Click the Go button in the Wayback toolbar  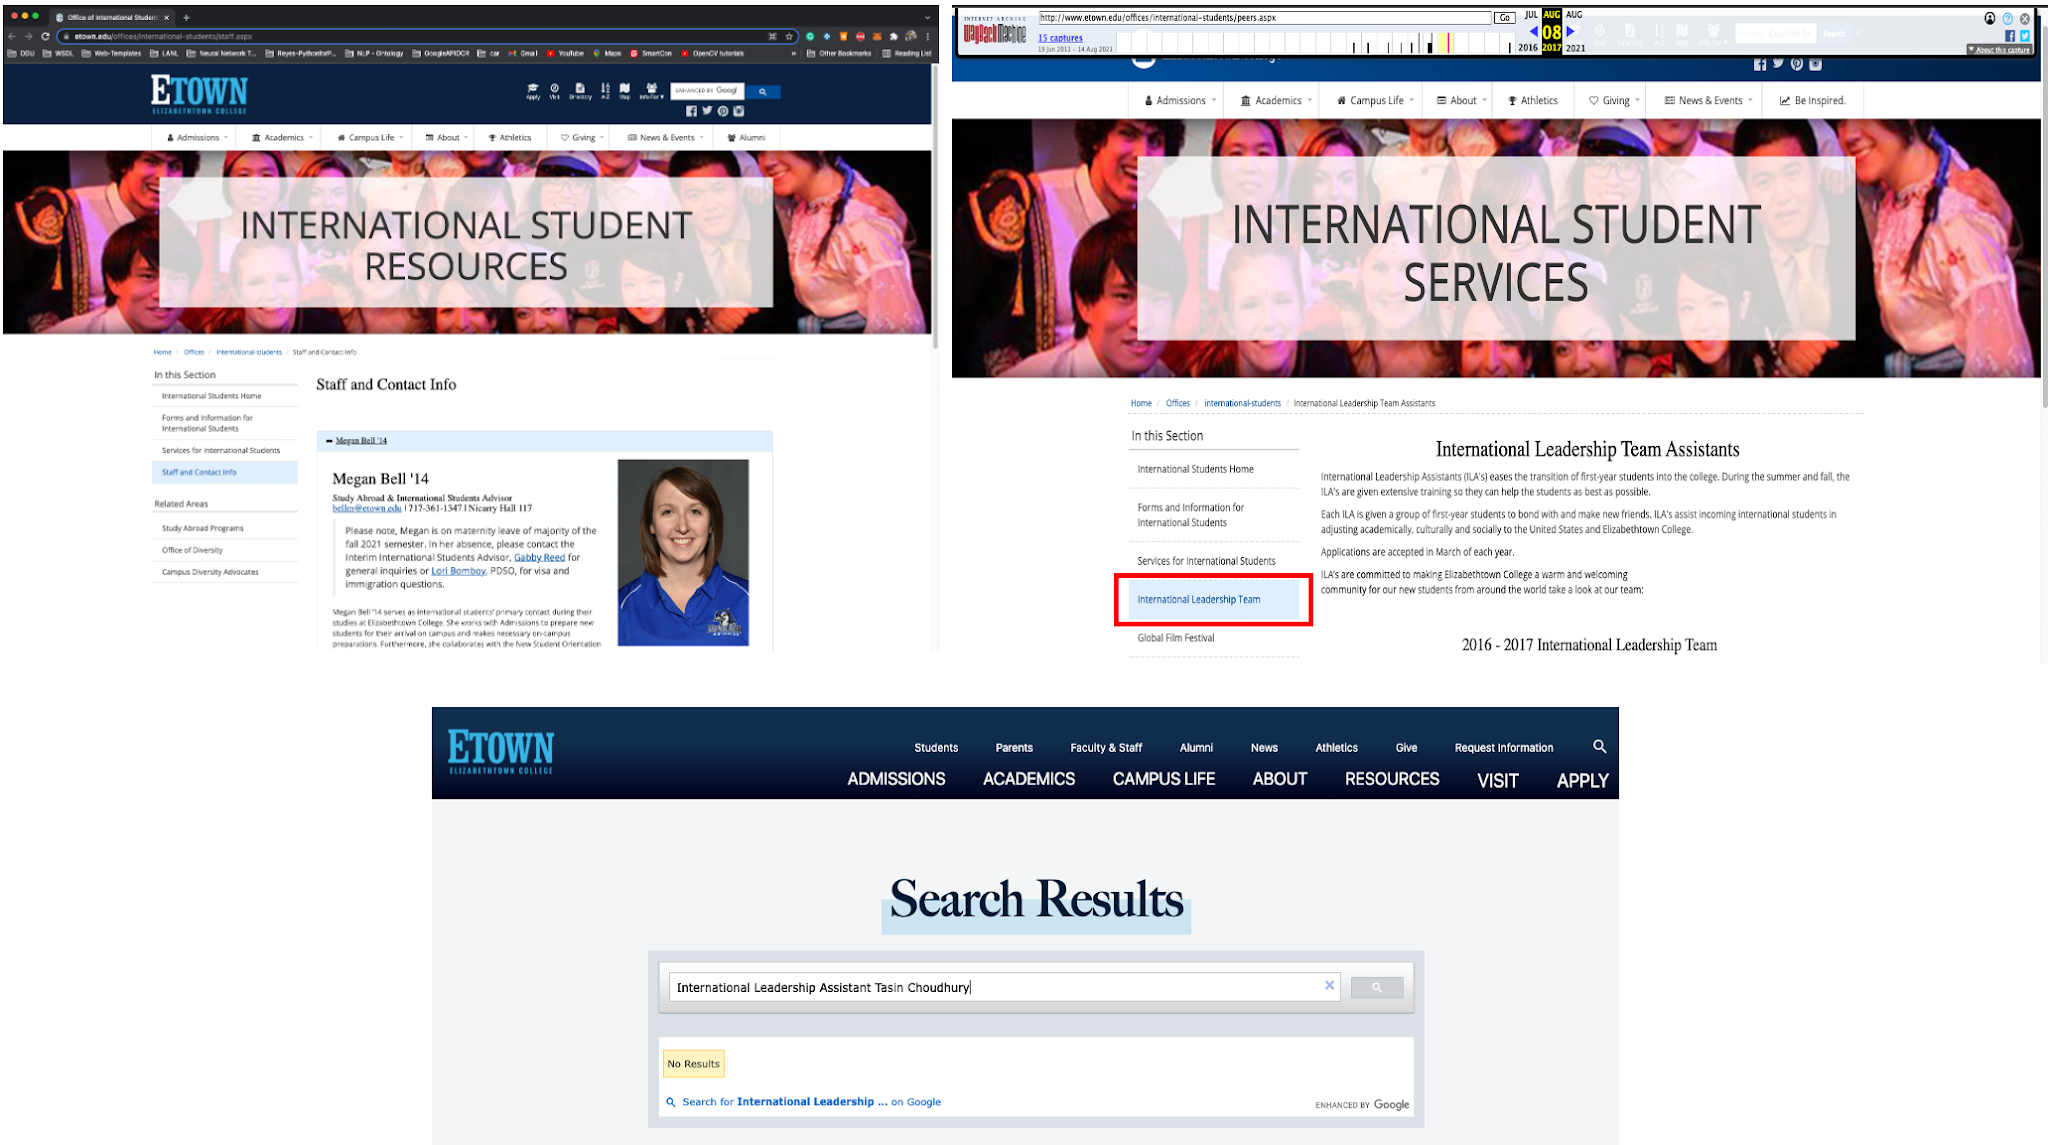(x=1504, y=18)
